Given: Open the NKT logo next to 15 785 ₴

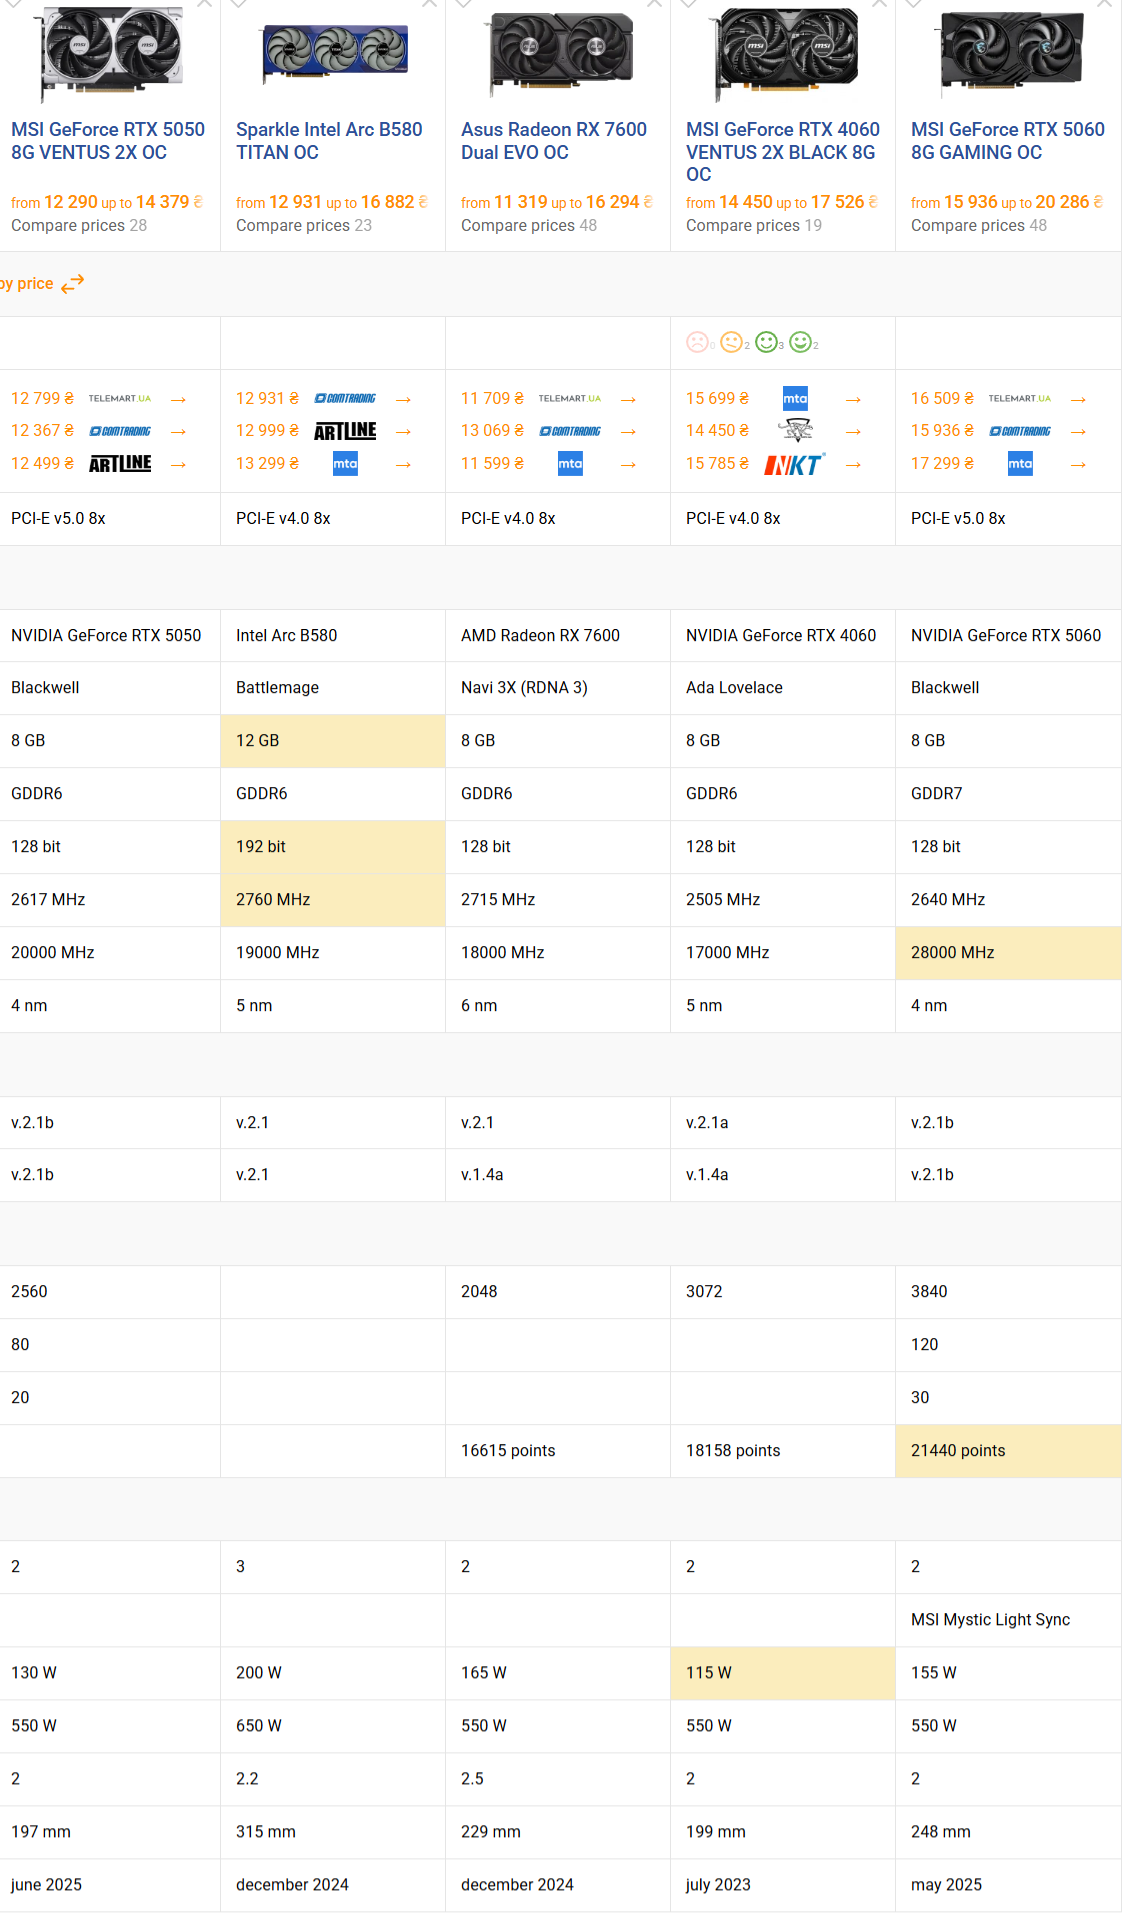Looking at the screenshot, I should tap(795, 464).
